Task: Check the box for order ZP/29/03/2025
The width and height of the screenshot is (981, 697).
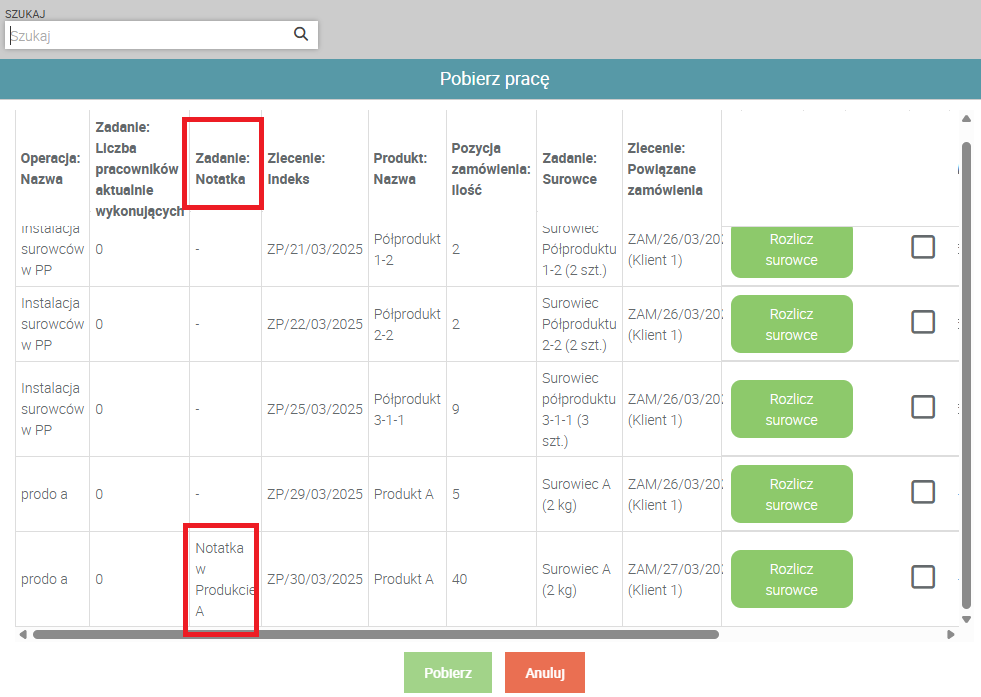Action: click(923, 492)
